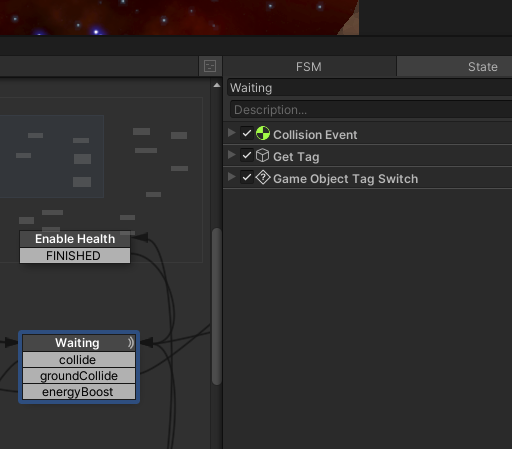Image resolution: width=512 pixels, height=449 pixels.
Task: Switch to the State tab
Action: click(x=455, y=66)
